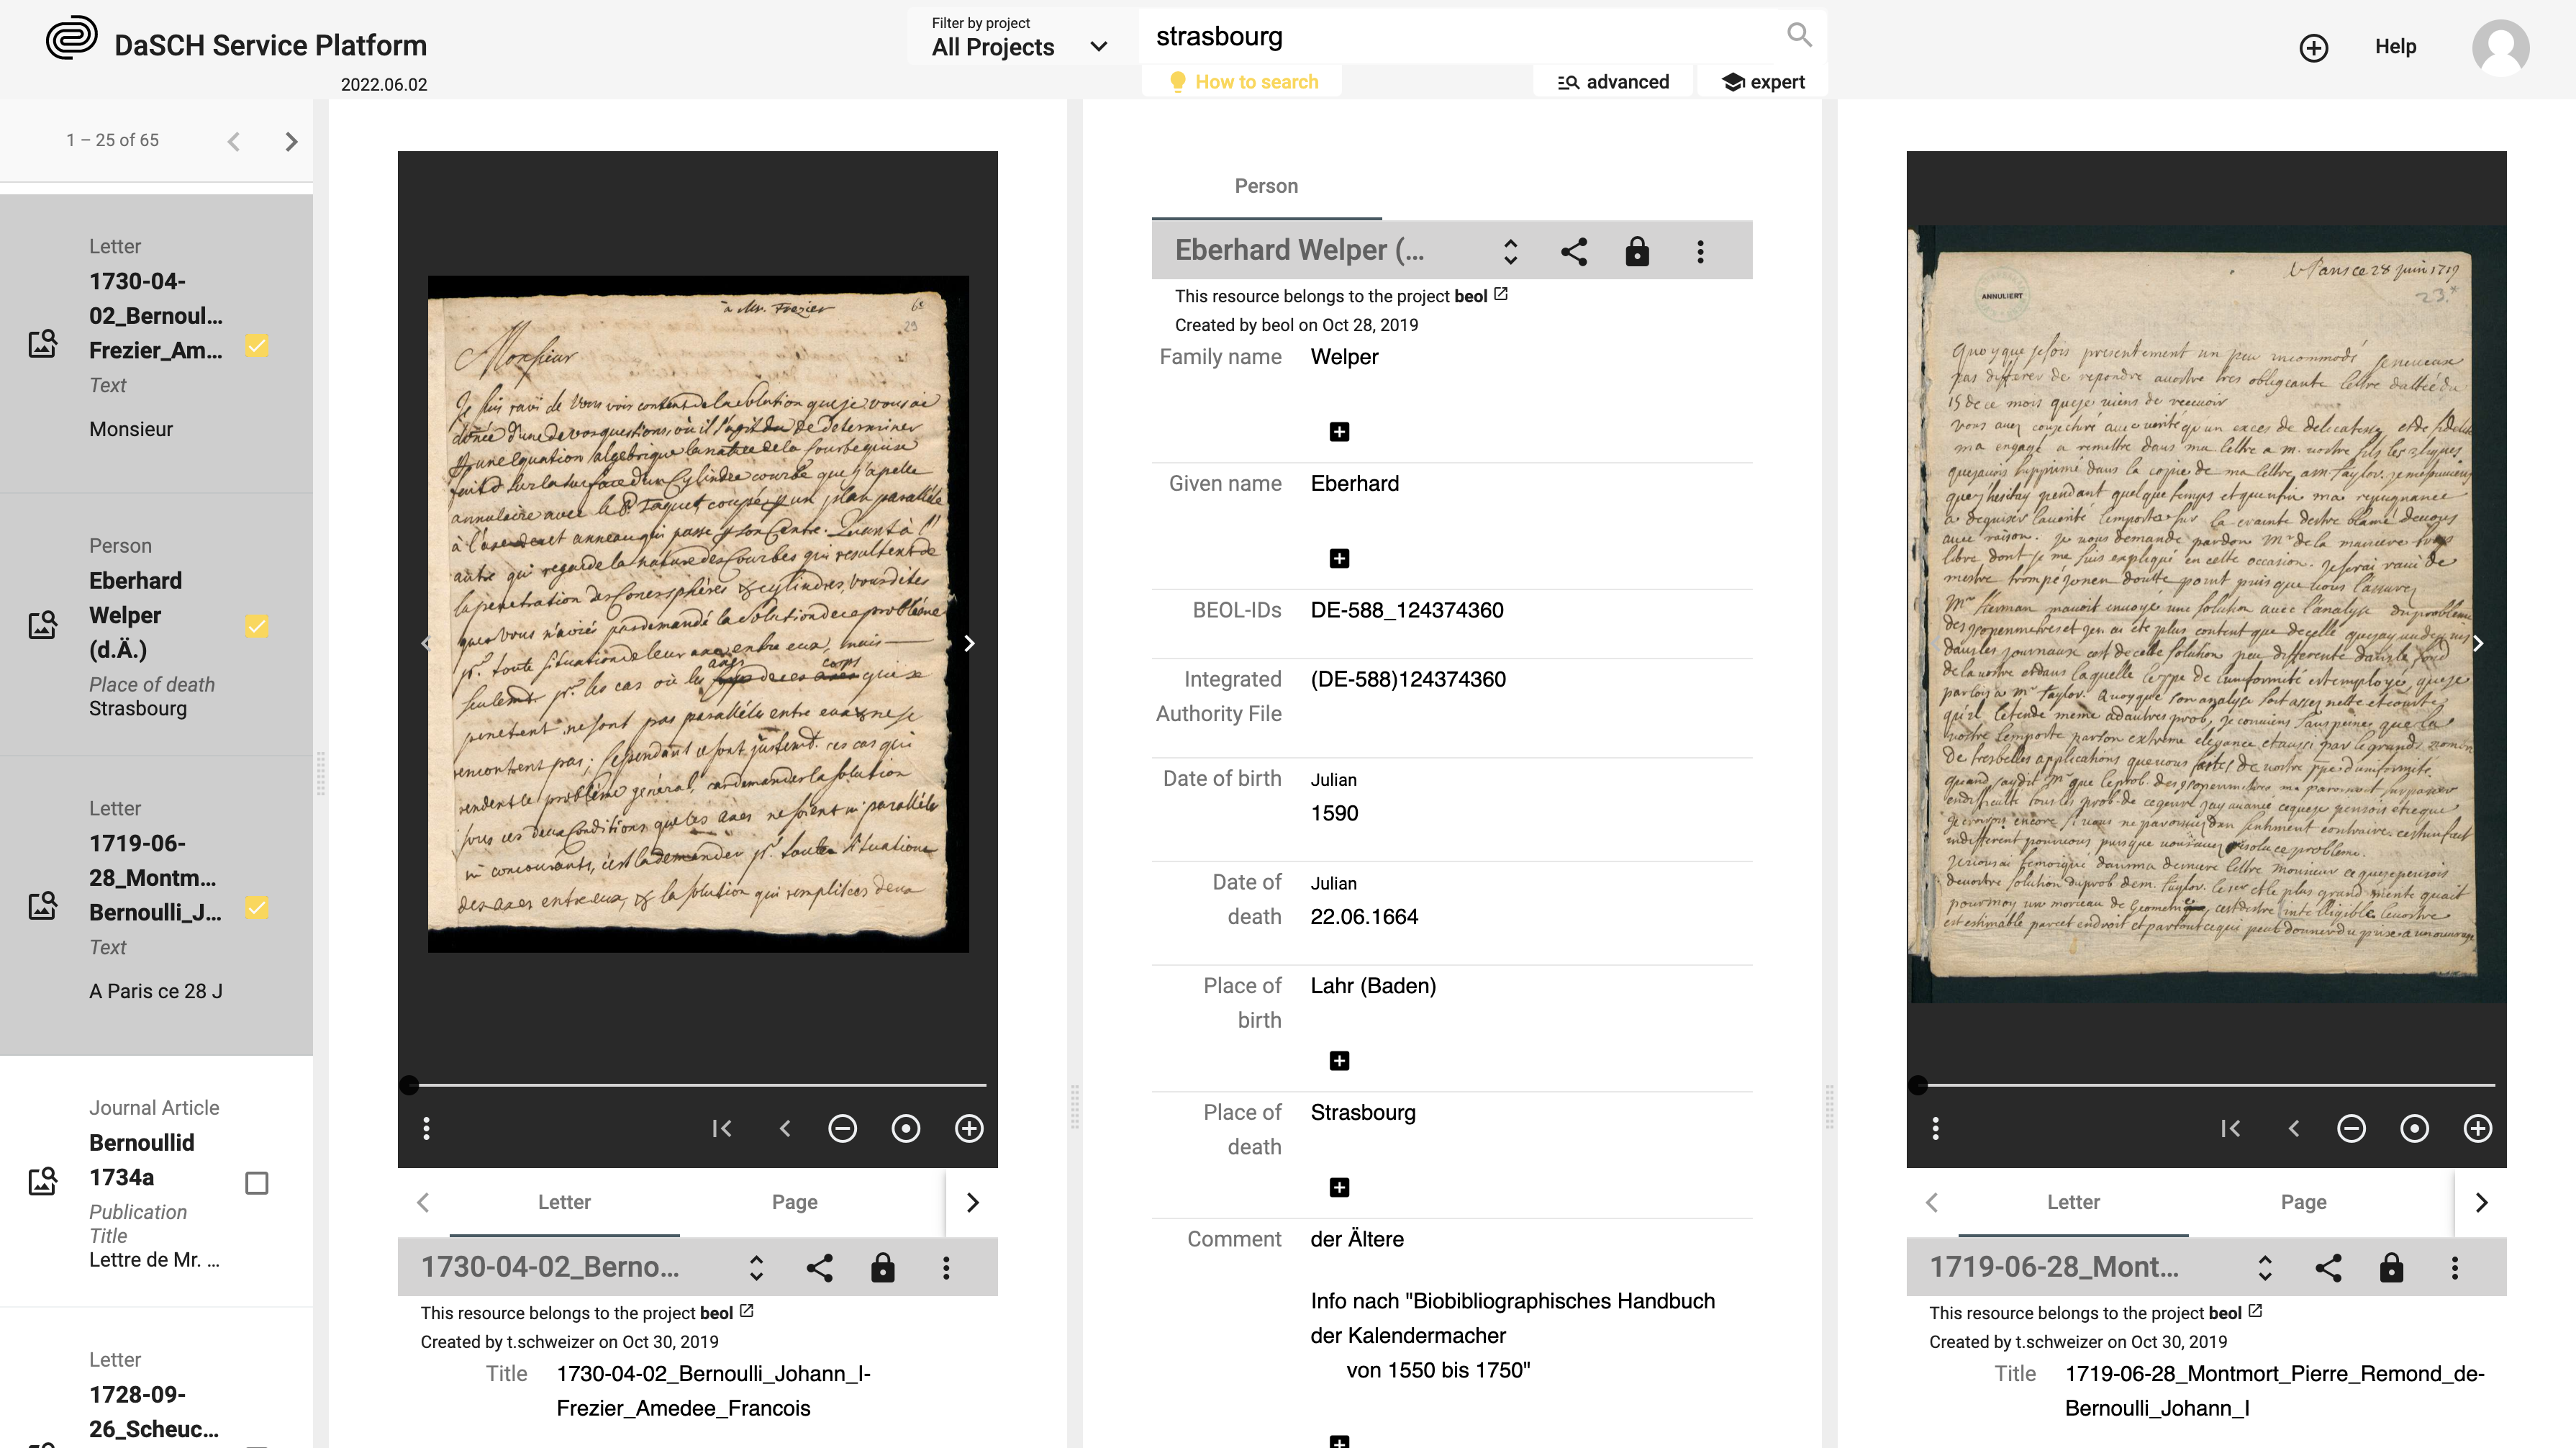Image resolution: width=2576 pixels, height=1448 pixels.
Task: Click lock icon on 1730-04-02_Berno letter
Action: [883, 1268]
